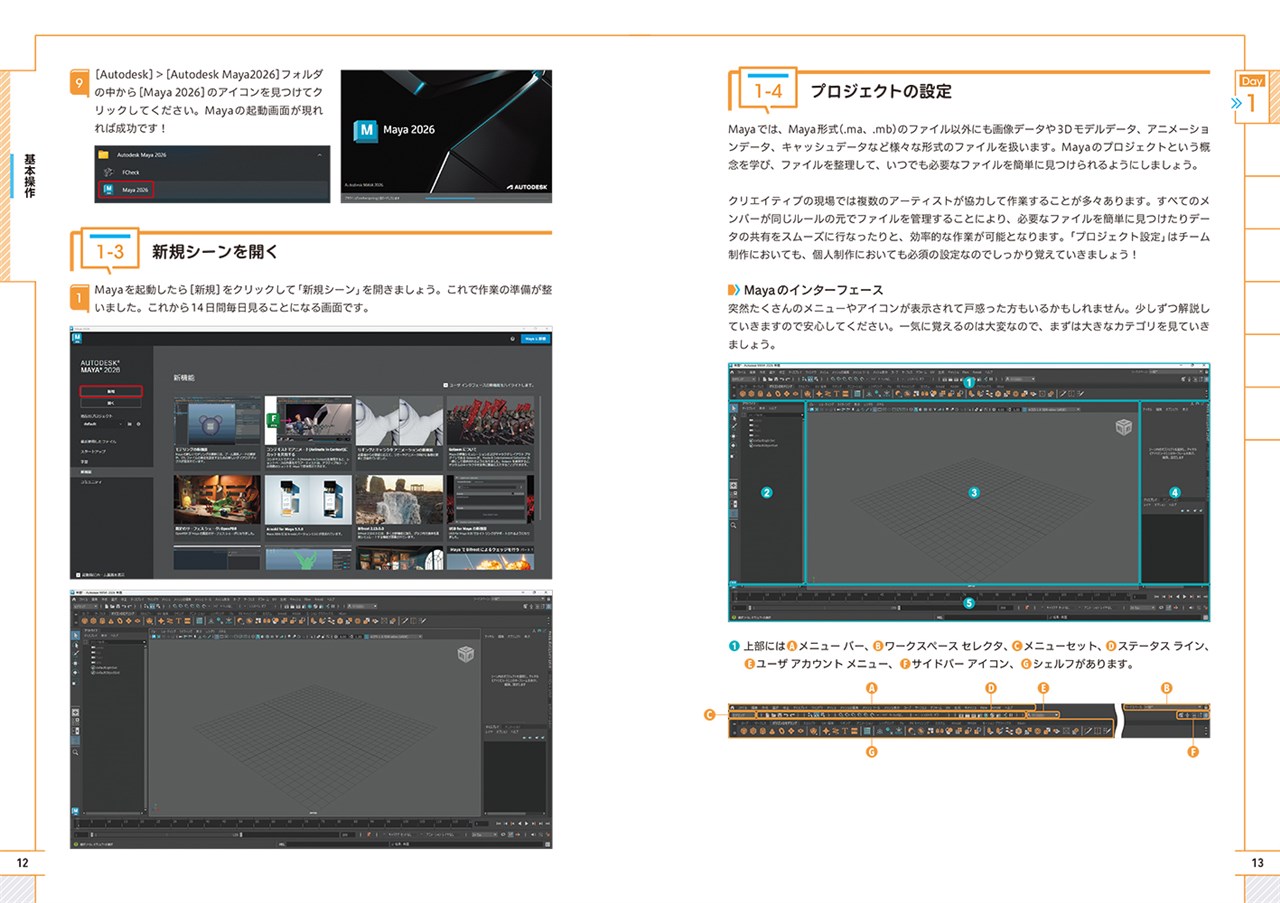
Task: Select コミュニティ in home screen sidebar
Action: tap(92, 482)
